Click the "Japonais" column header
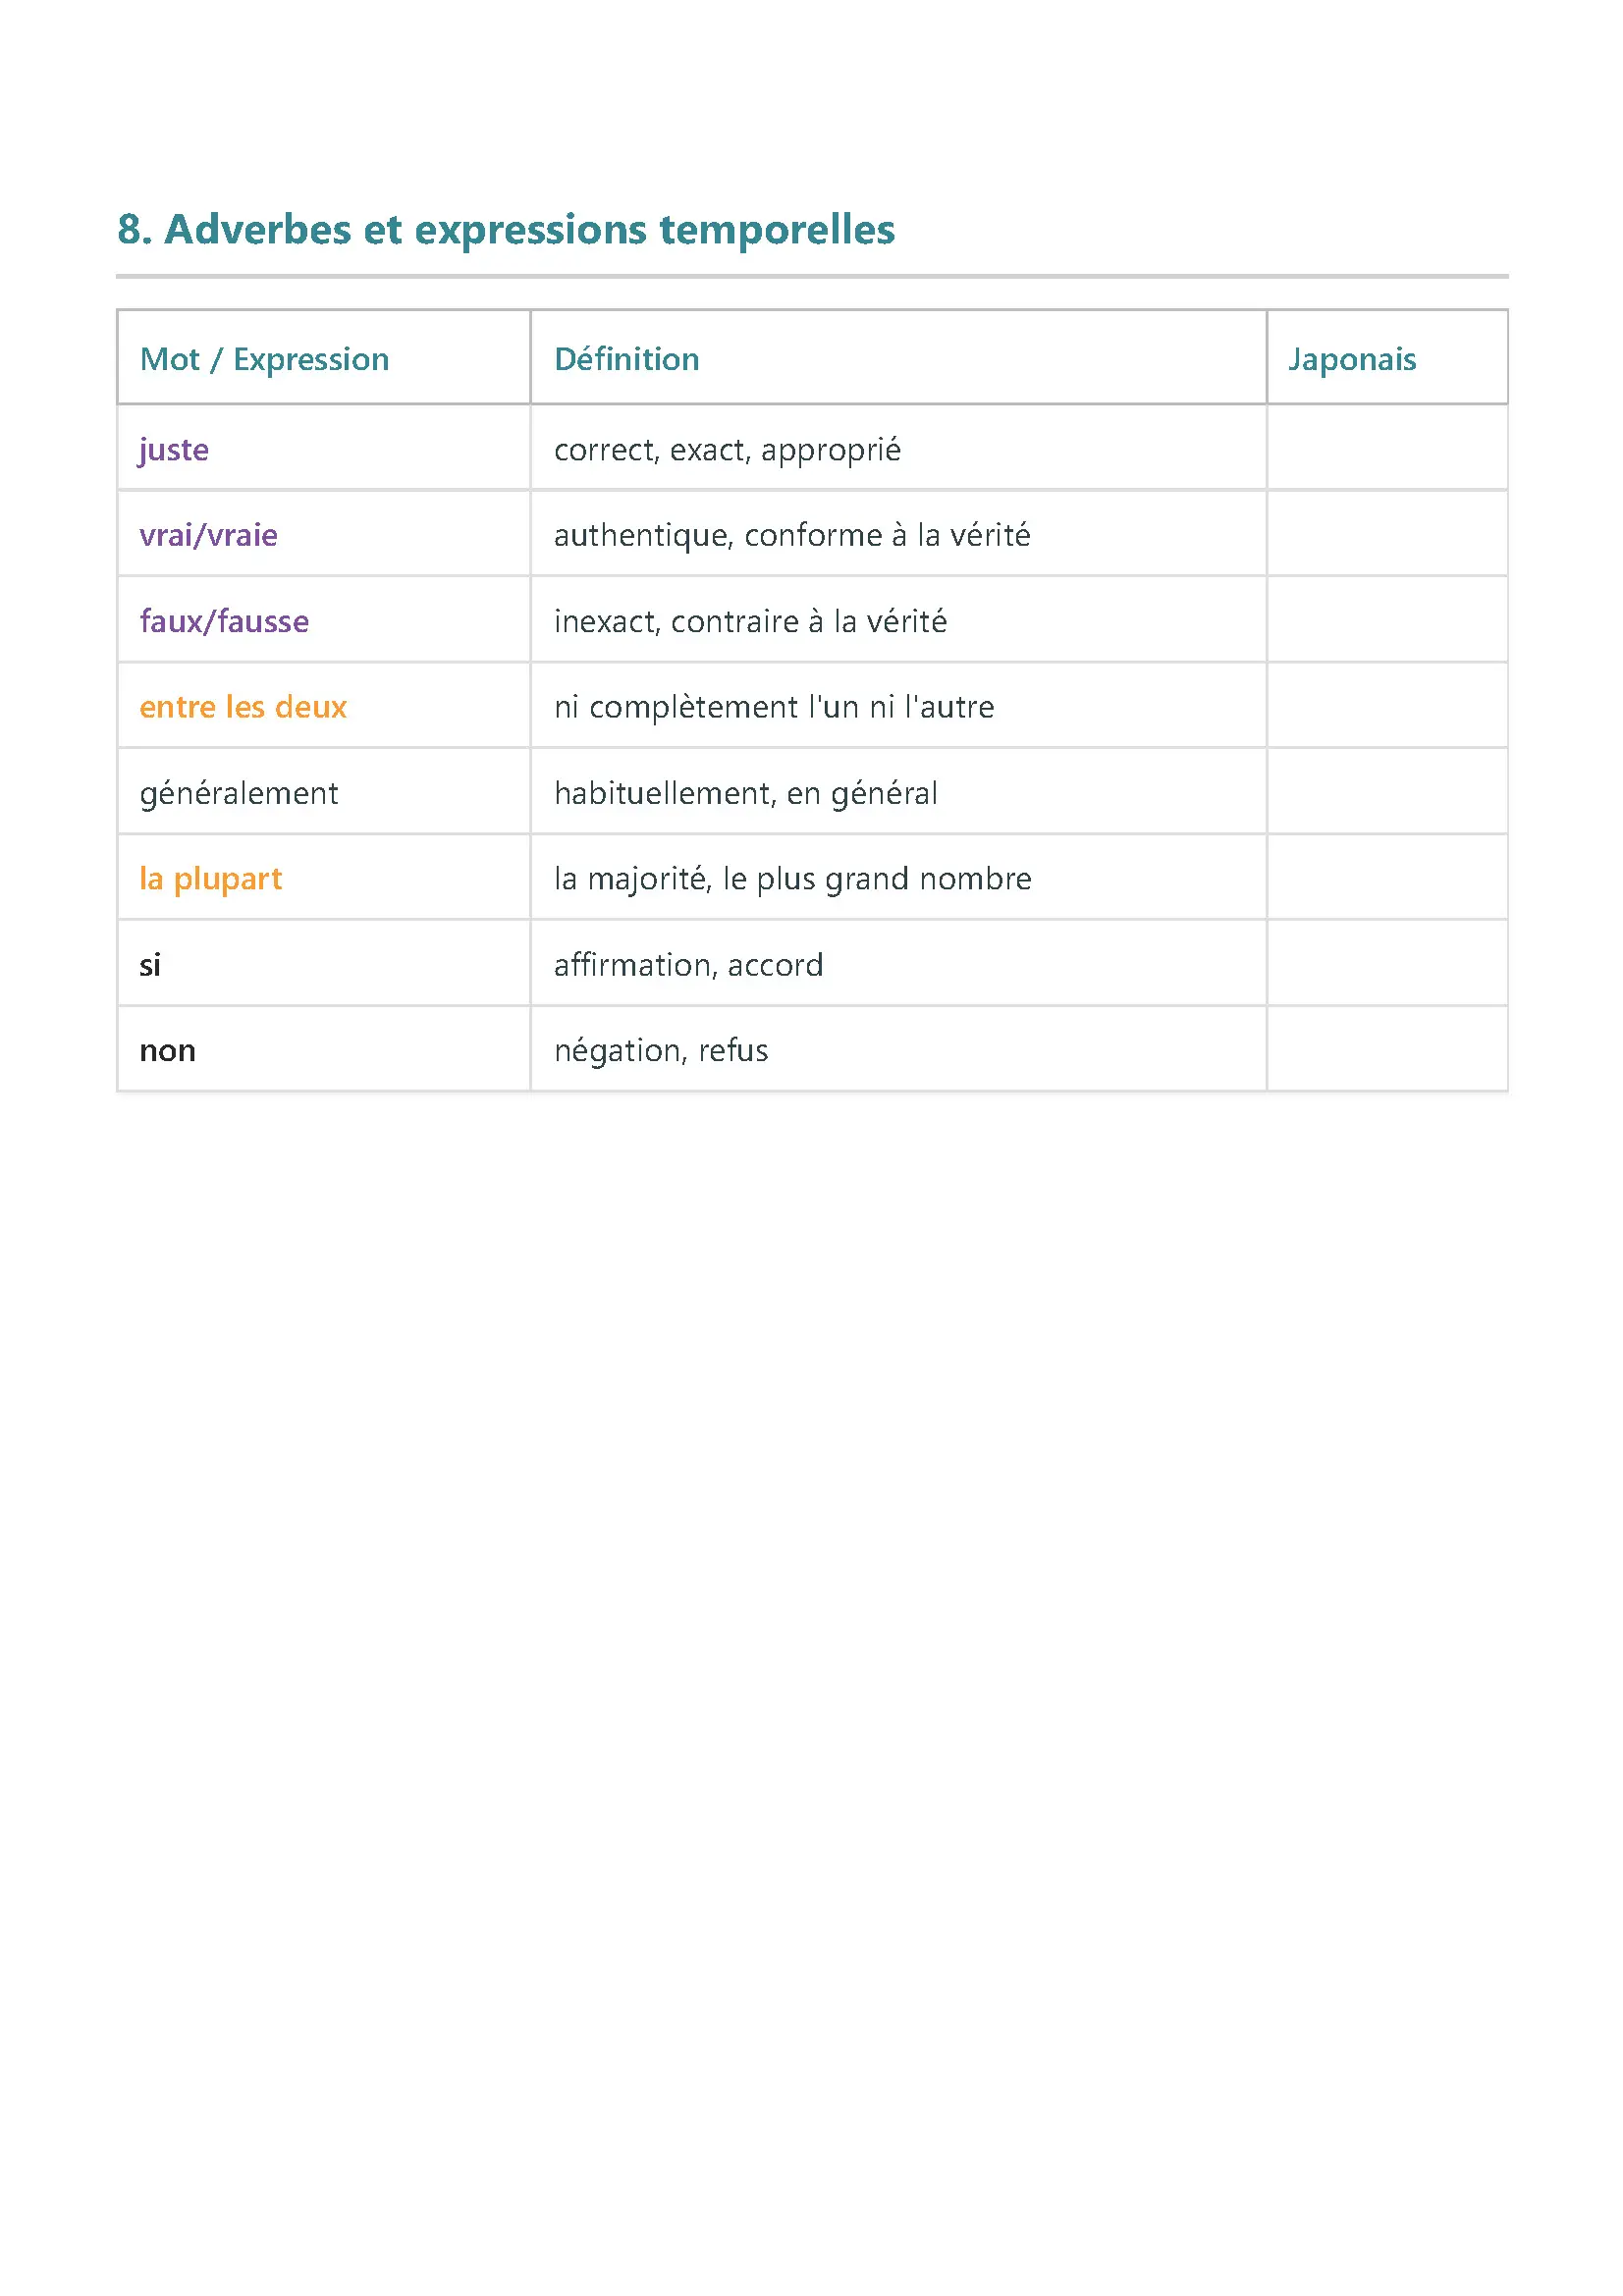Viewport: 1623px width, 2296px height. [x=1351, y=359]
